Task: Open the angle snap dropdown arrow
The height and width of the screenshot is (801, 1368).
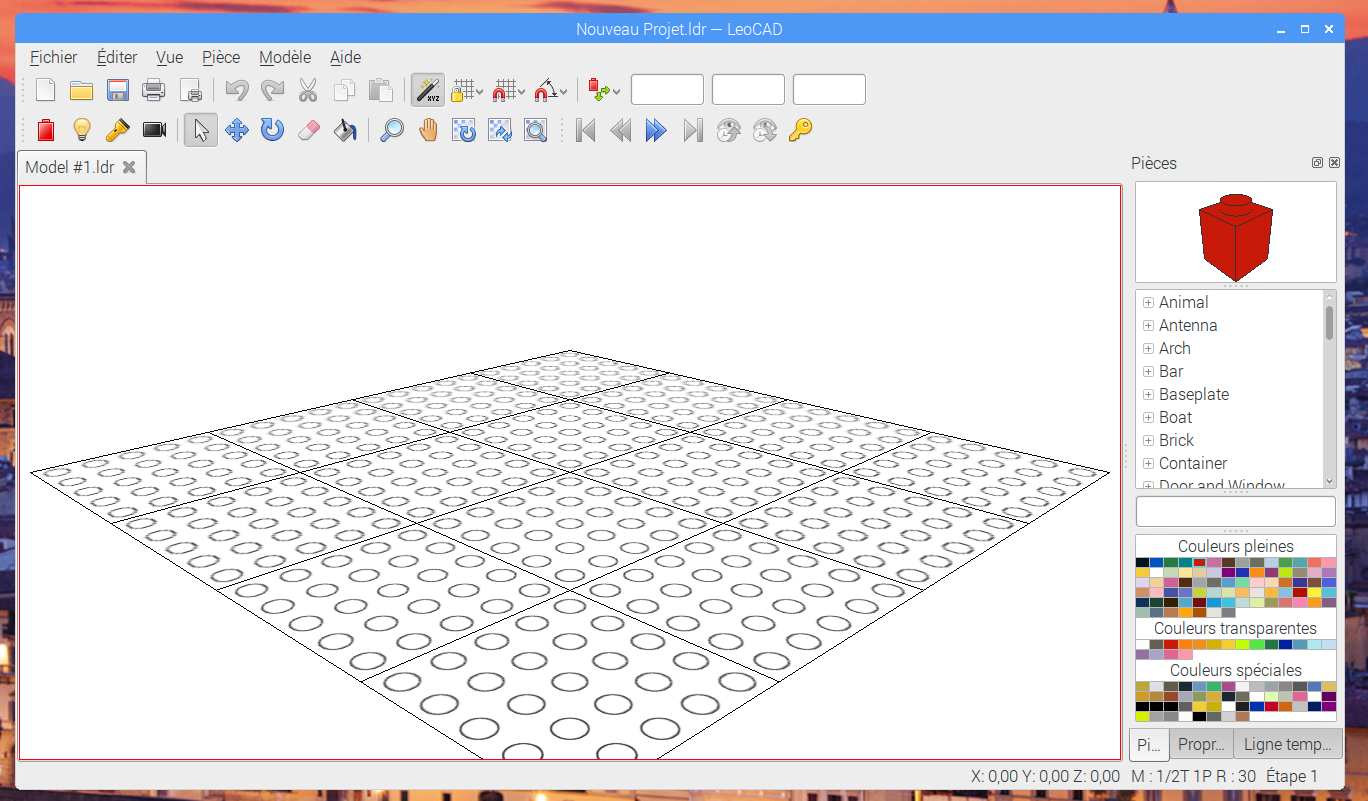Action: click(x=564, y=92)
